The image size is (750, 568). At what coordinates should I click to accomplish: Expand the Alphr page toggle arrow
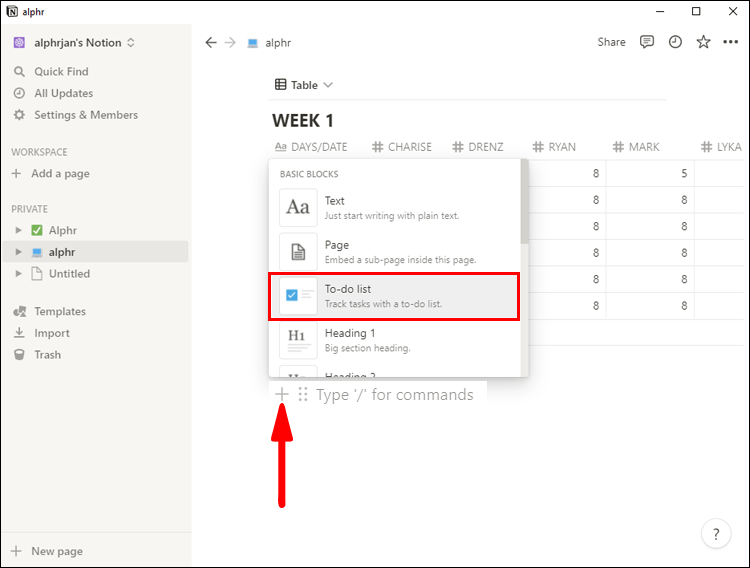[x=18, y=230]
